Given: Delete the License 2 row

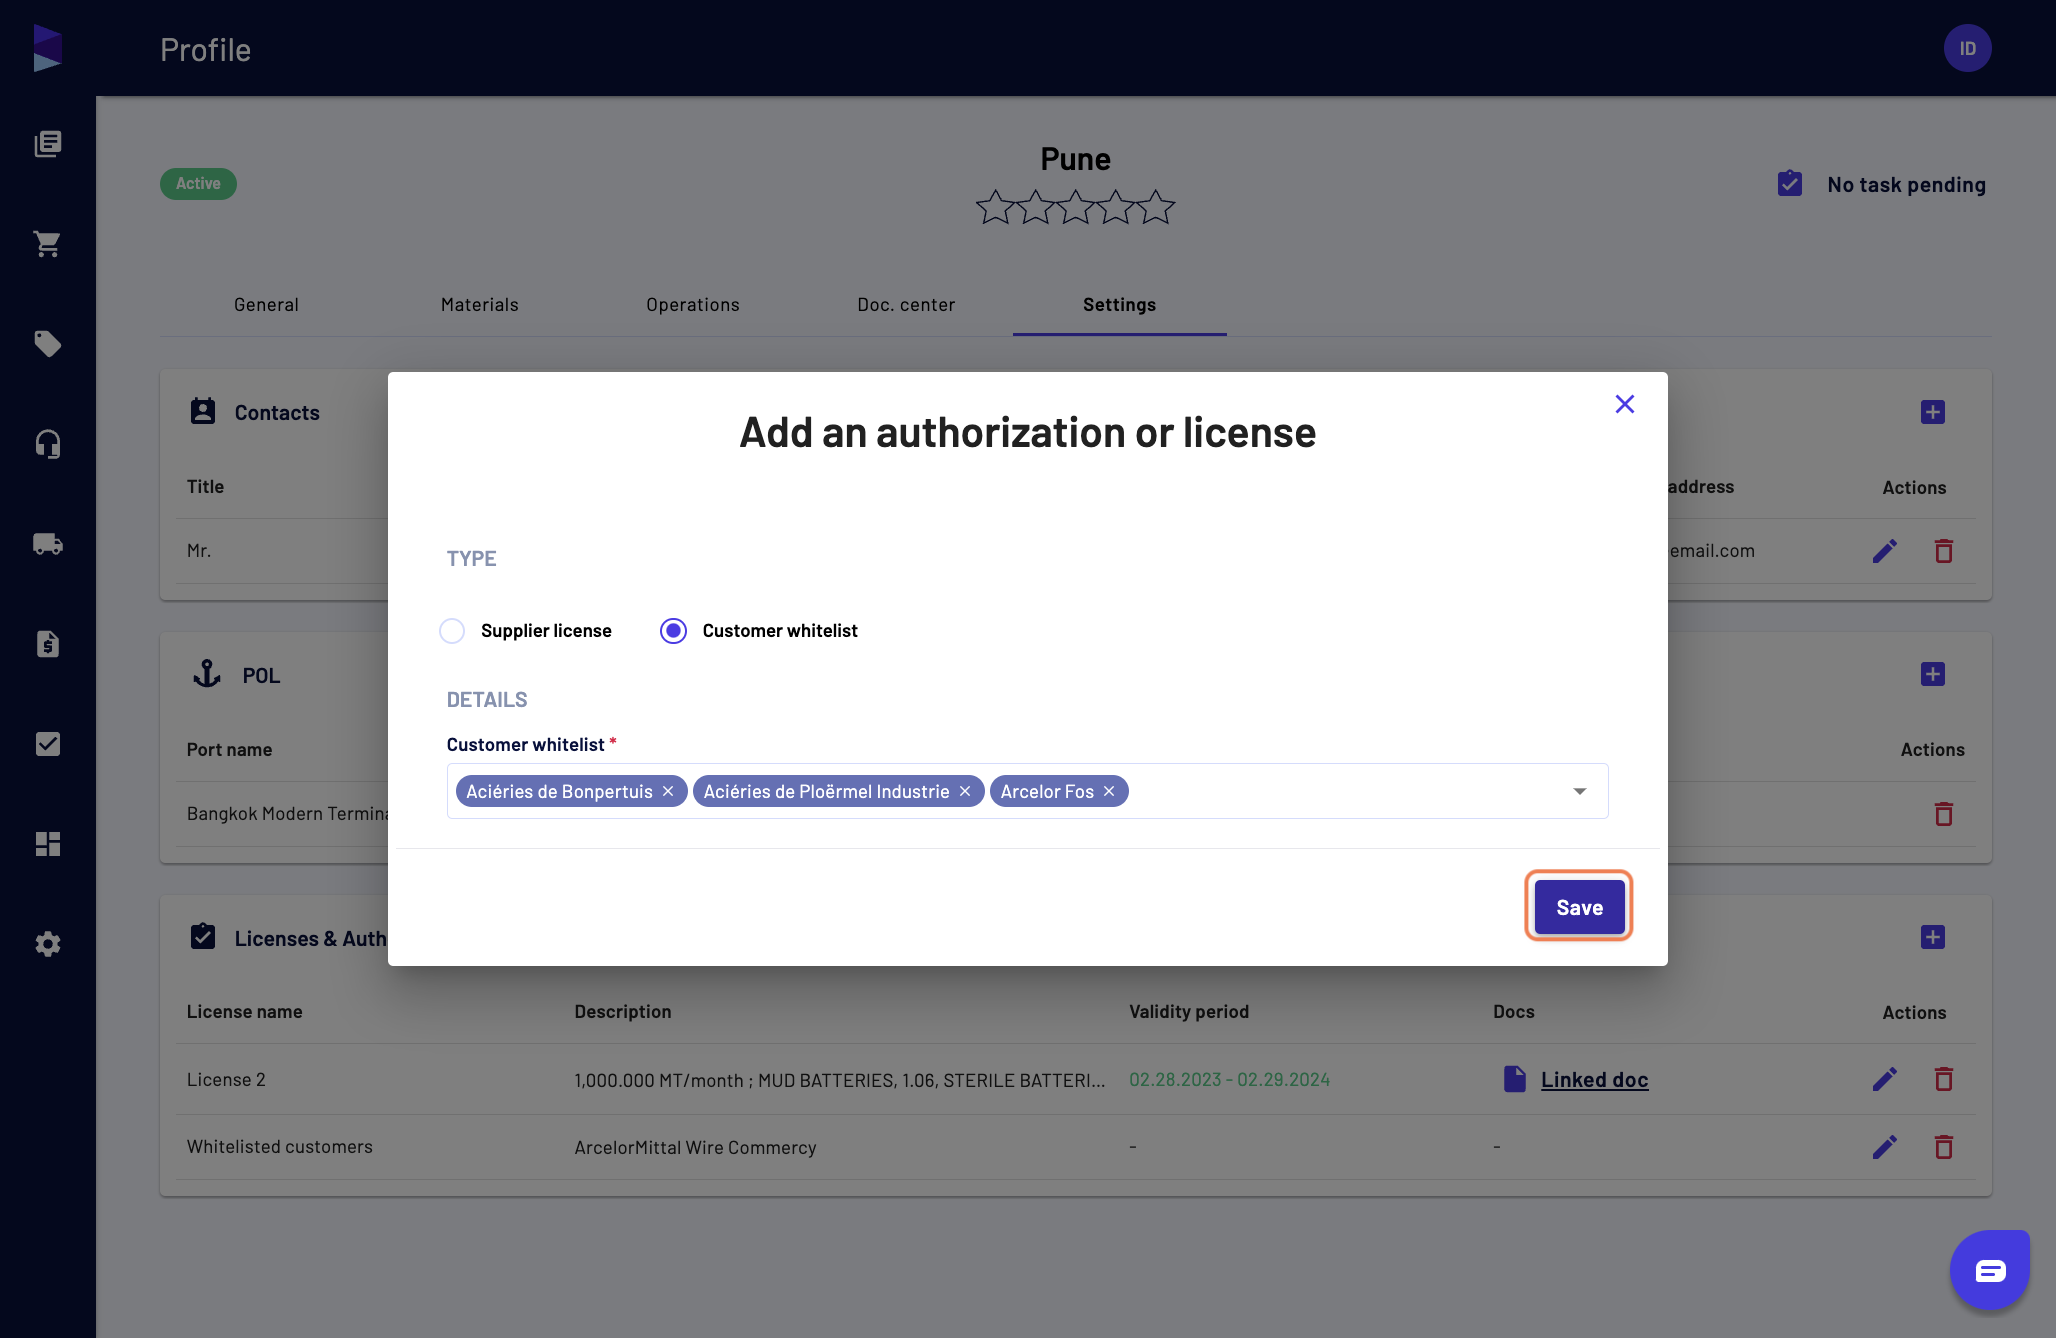Looking at the screenshot, I should (1944, 1079).
